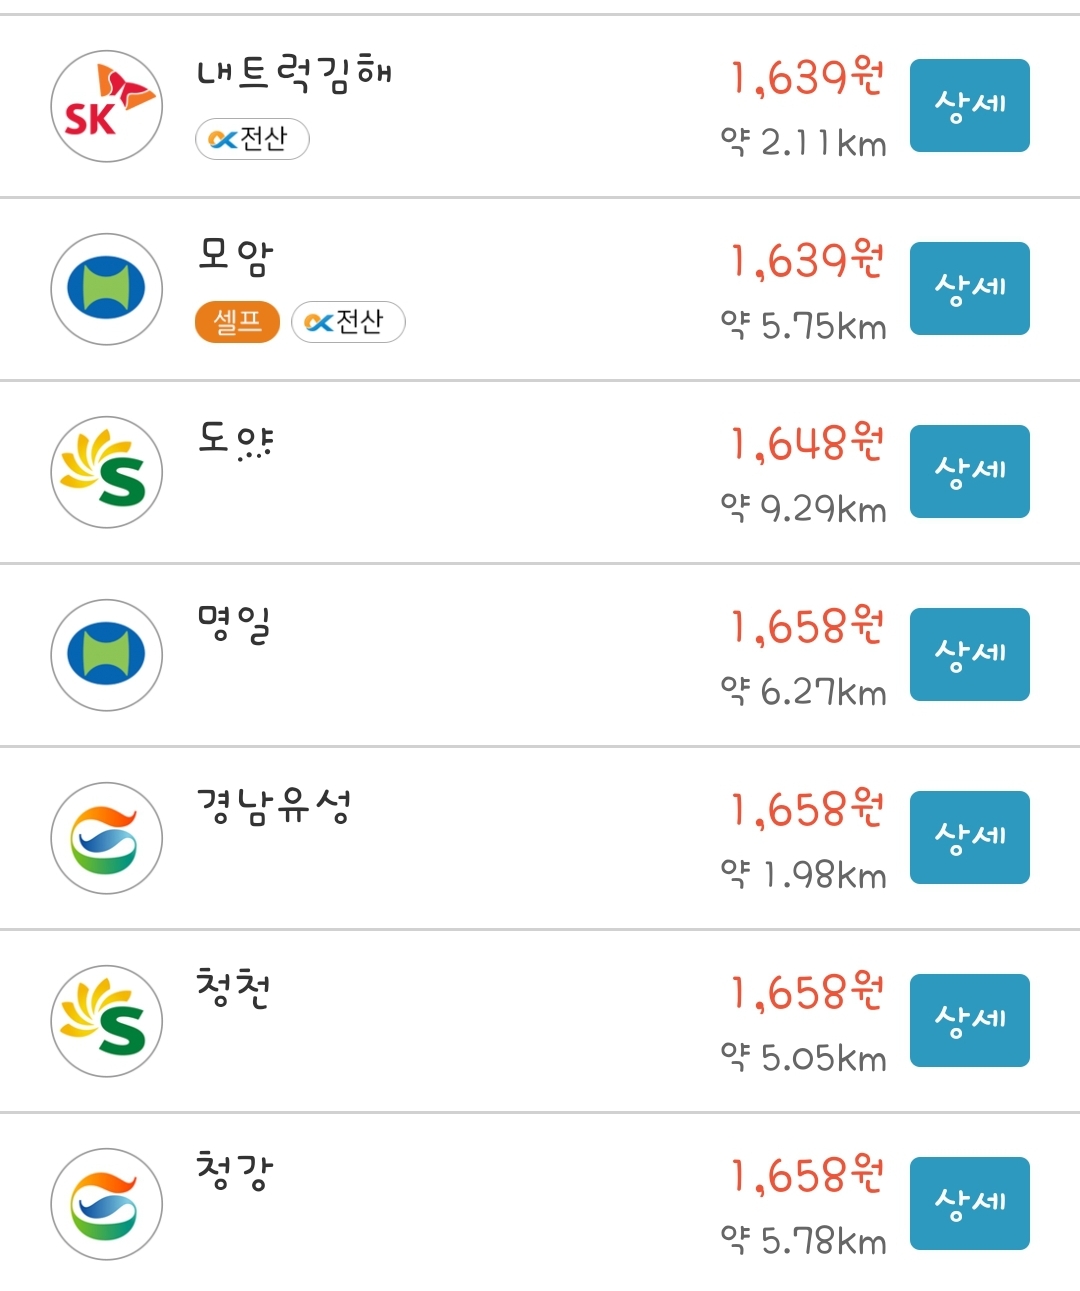
Task: Tap the S-Oil logo next to 청천
Action: (107, 1021)
